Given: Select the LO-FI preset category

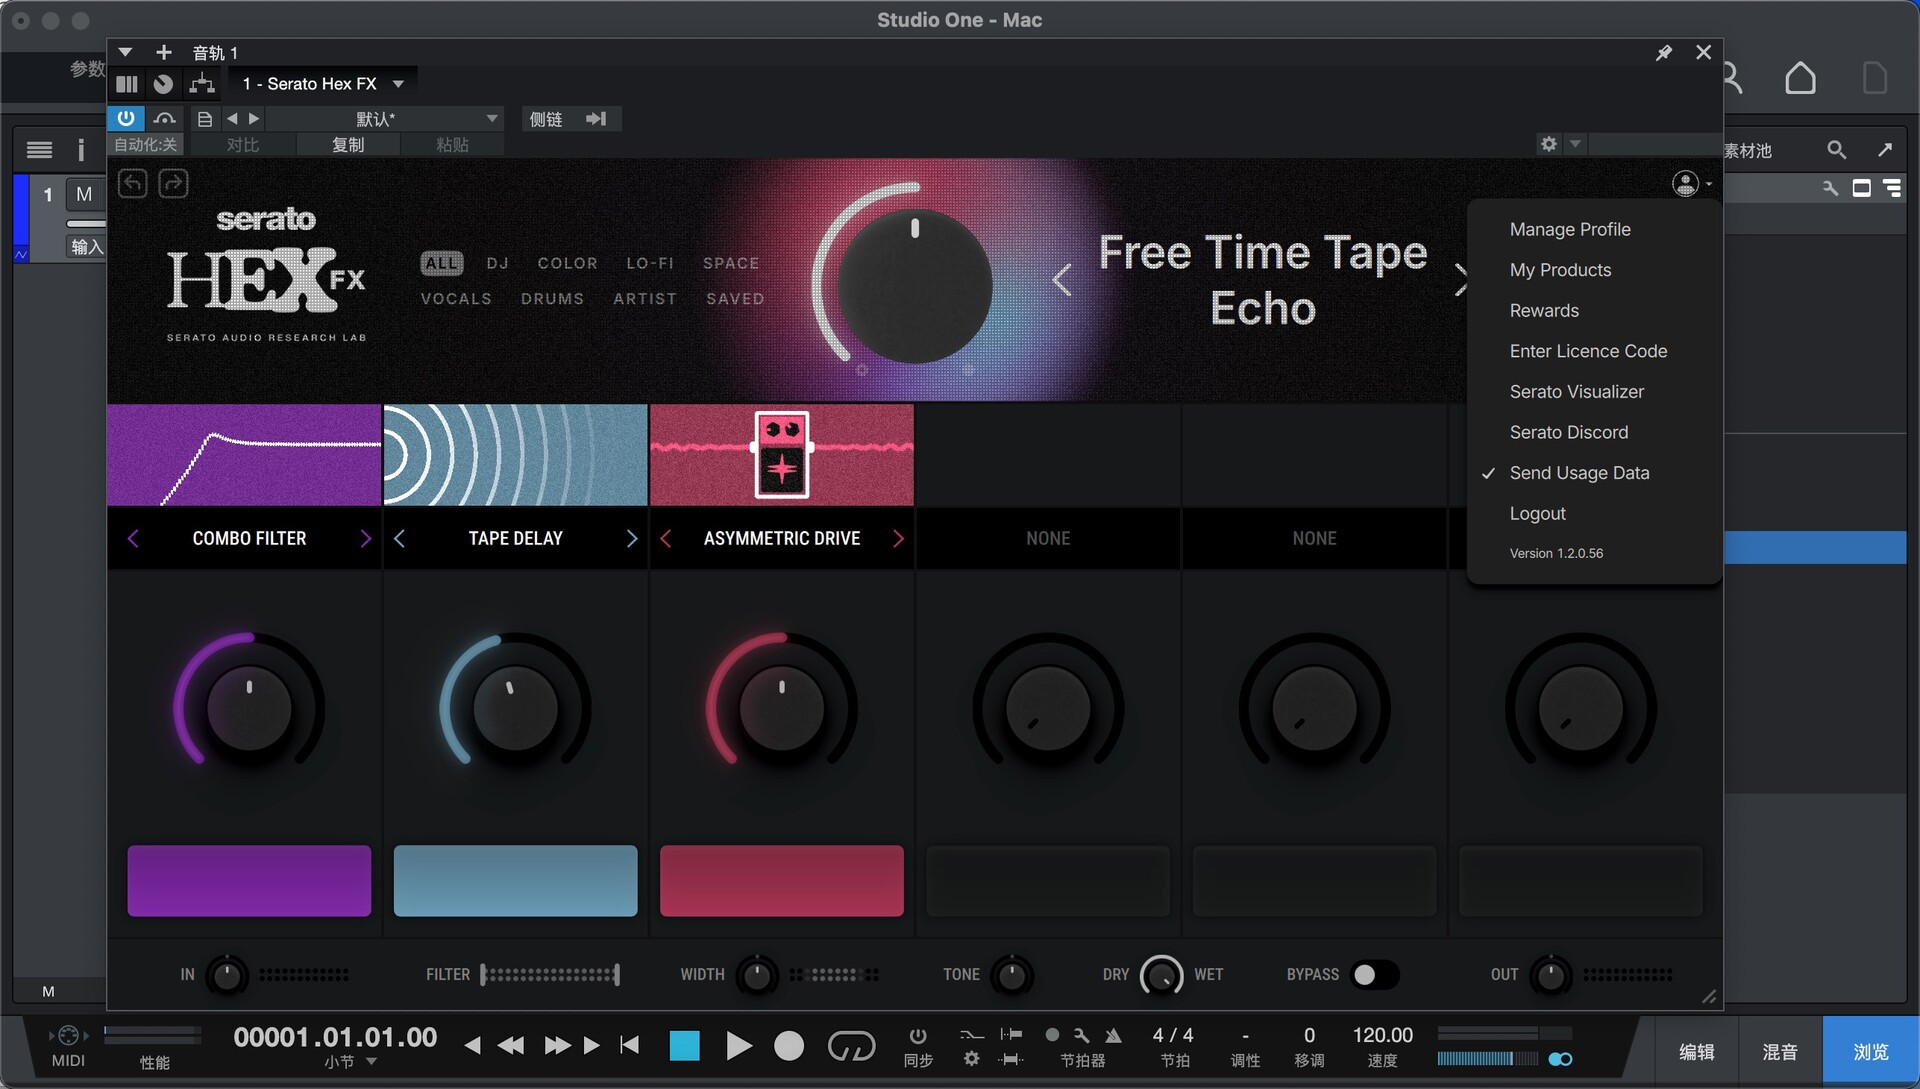Looking at the screenshot, I should pyautogui.click(x=650, y=263).
